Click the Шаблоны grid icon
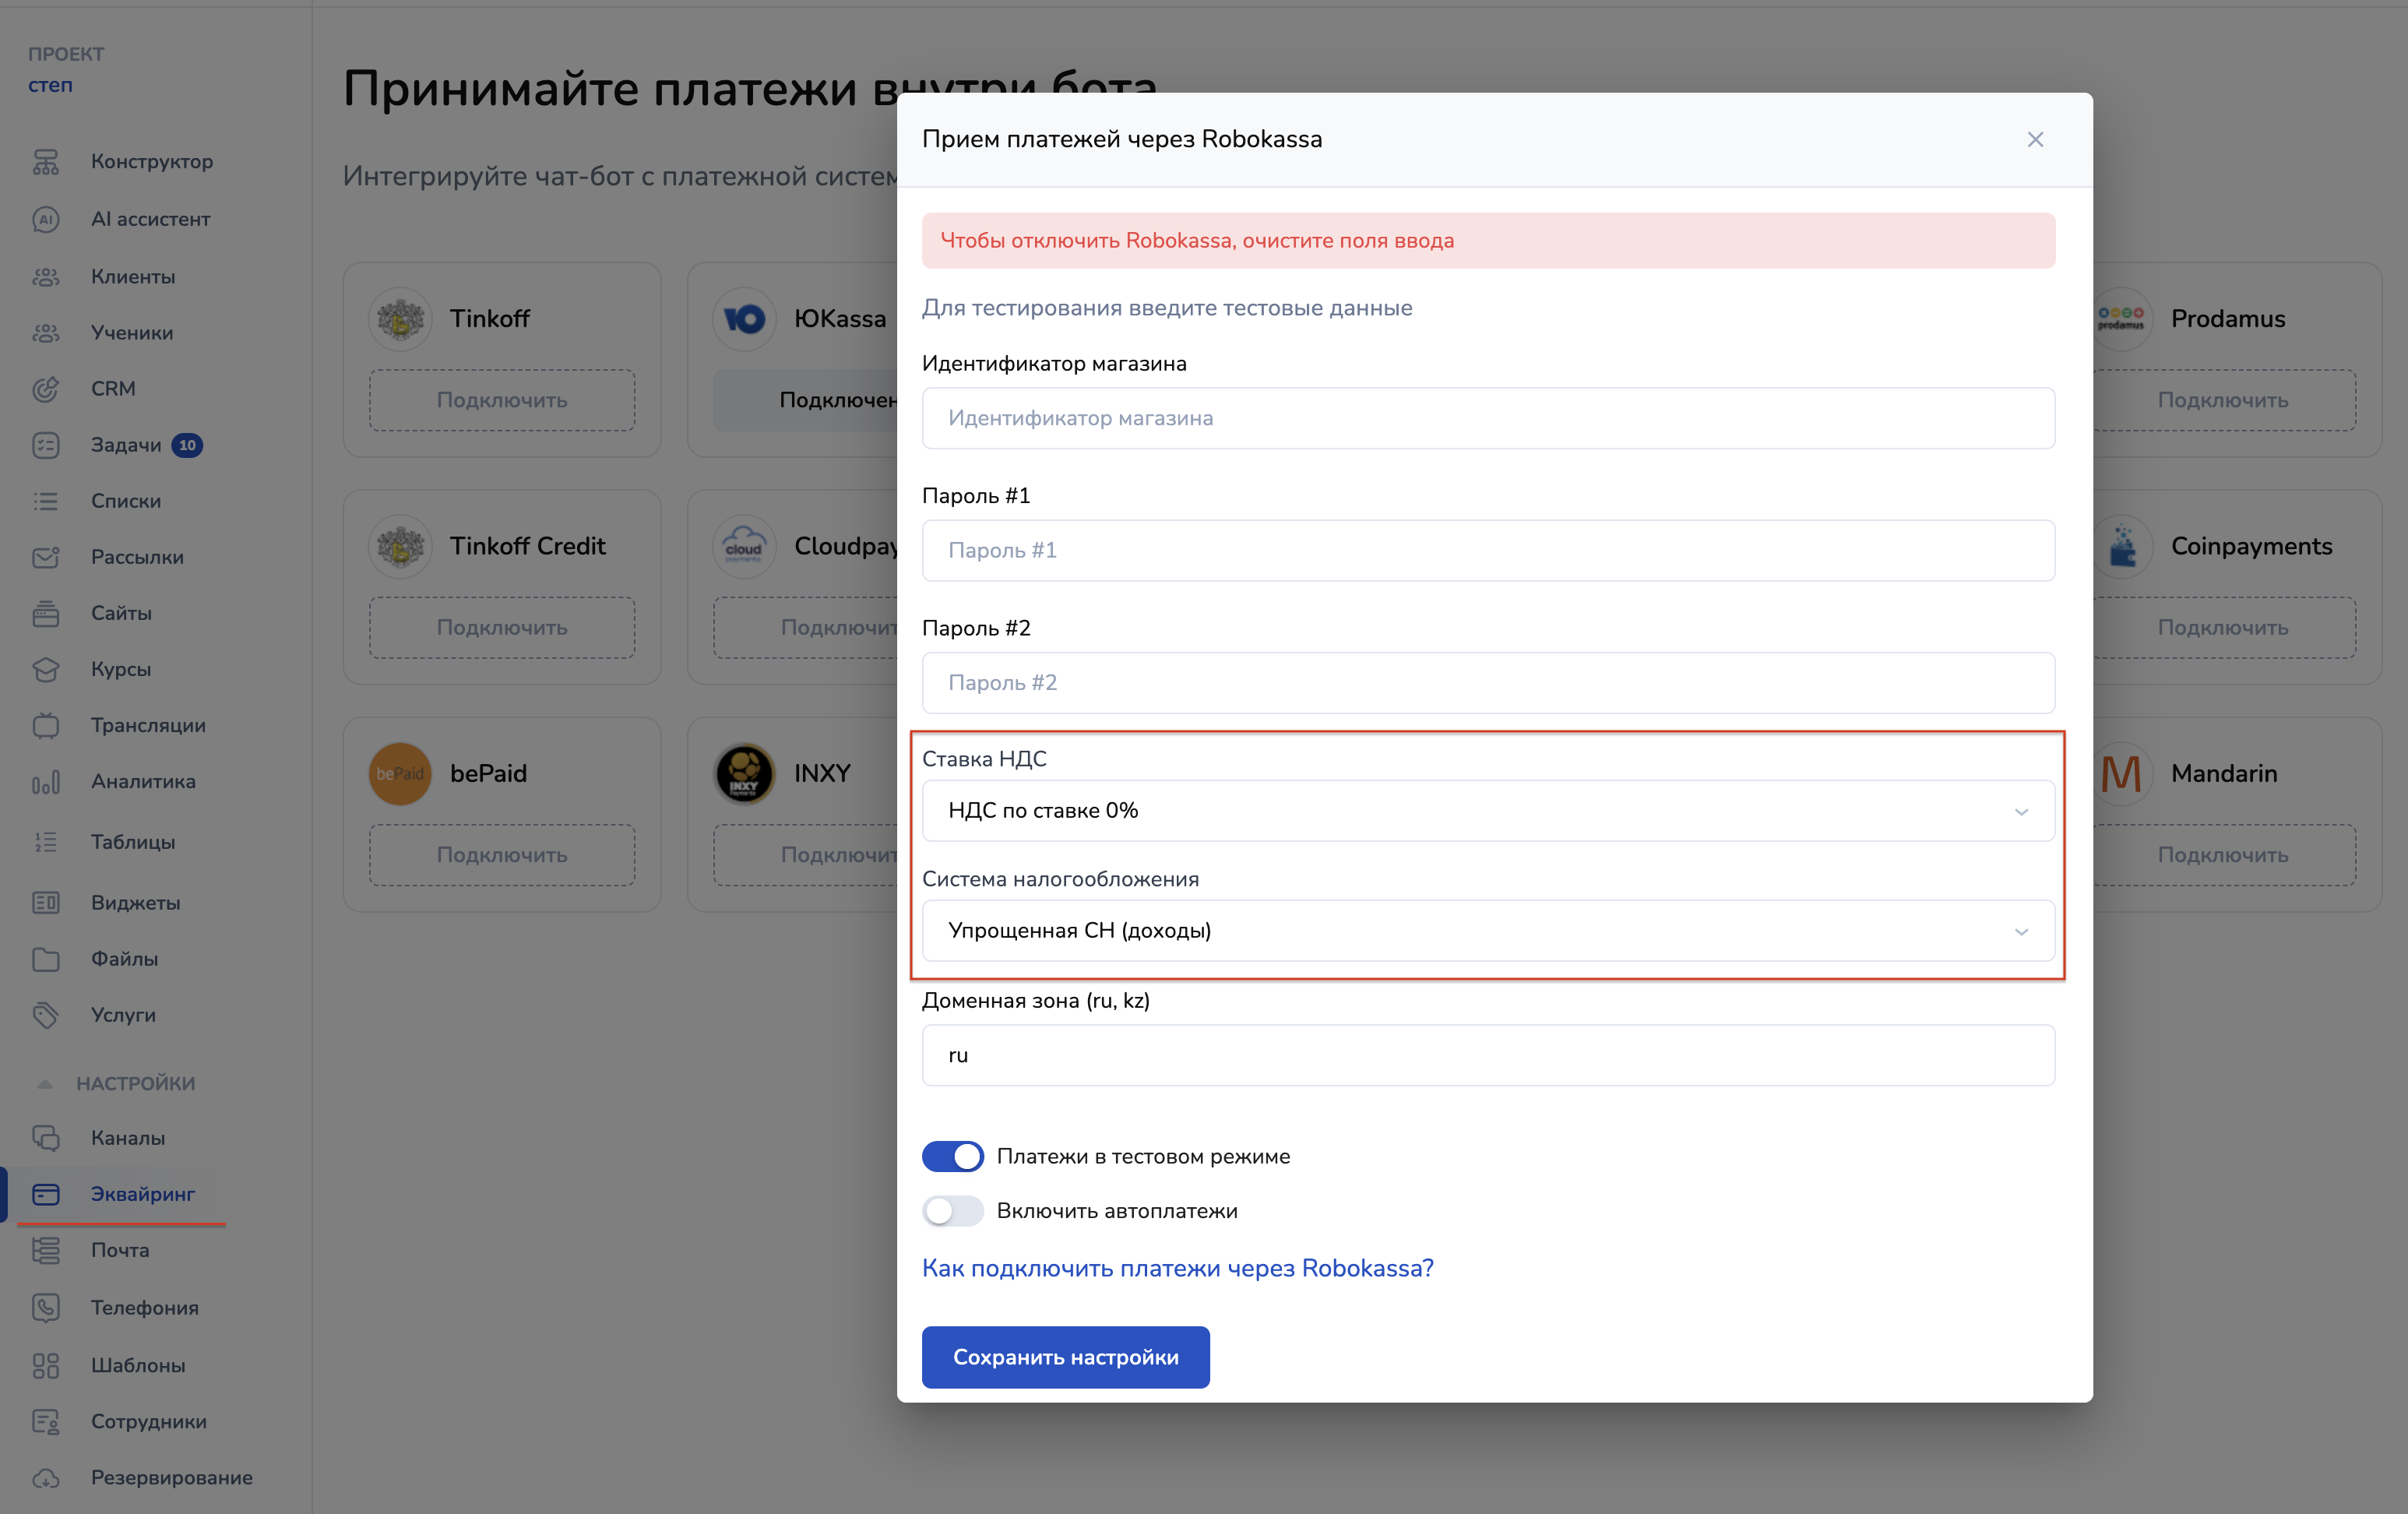 point(46,1365)
